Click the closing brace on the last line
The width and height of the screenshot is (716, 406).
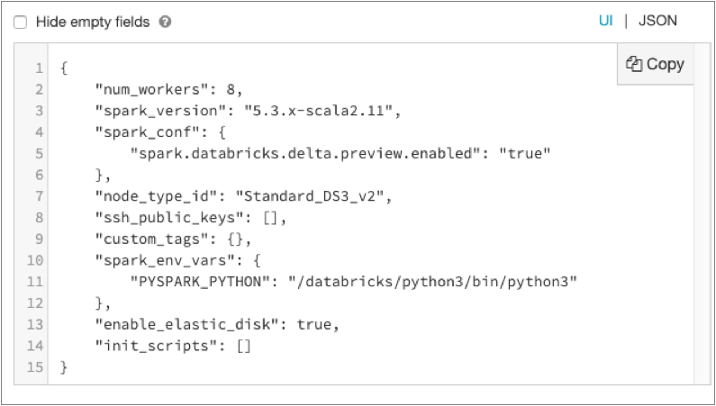(64, 369)
